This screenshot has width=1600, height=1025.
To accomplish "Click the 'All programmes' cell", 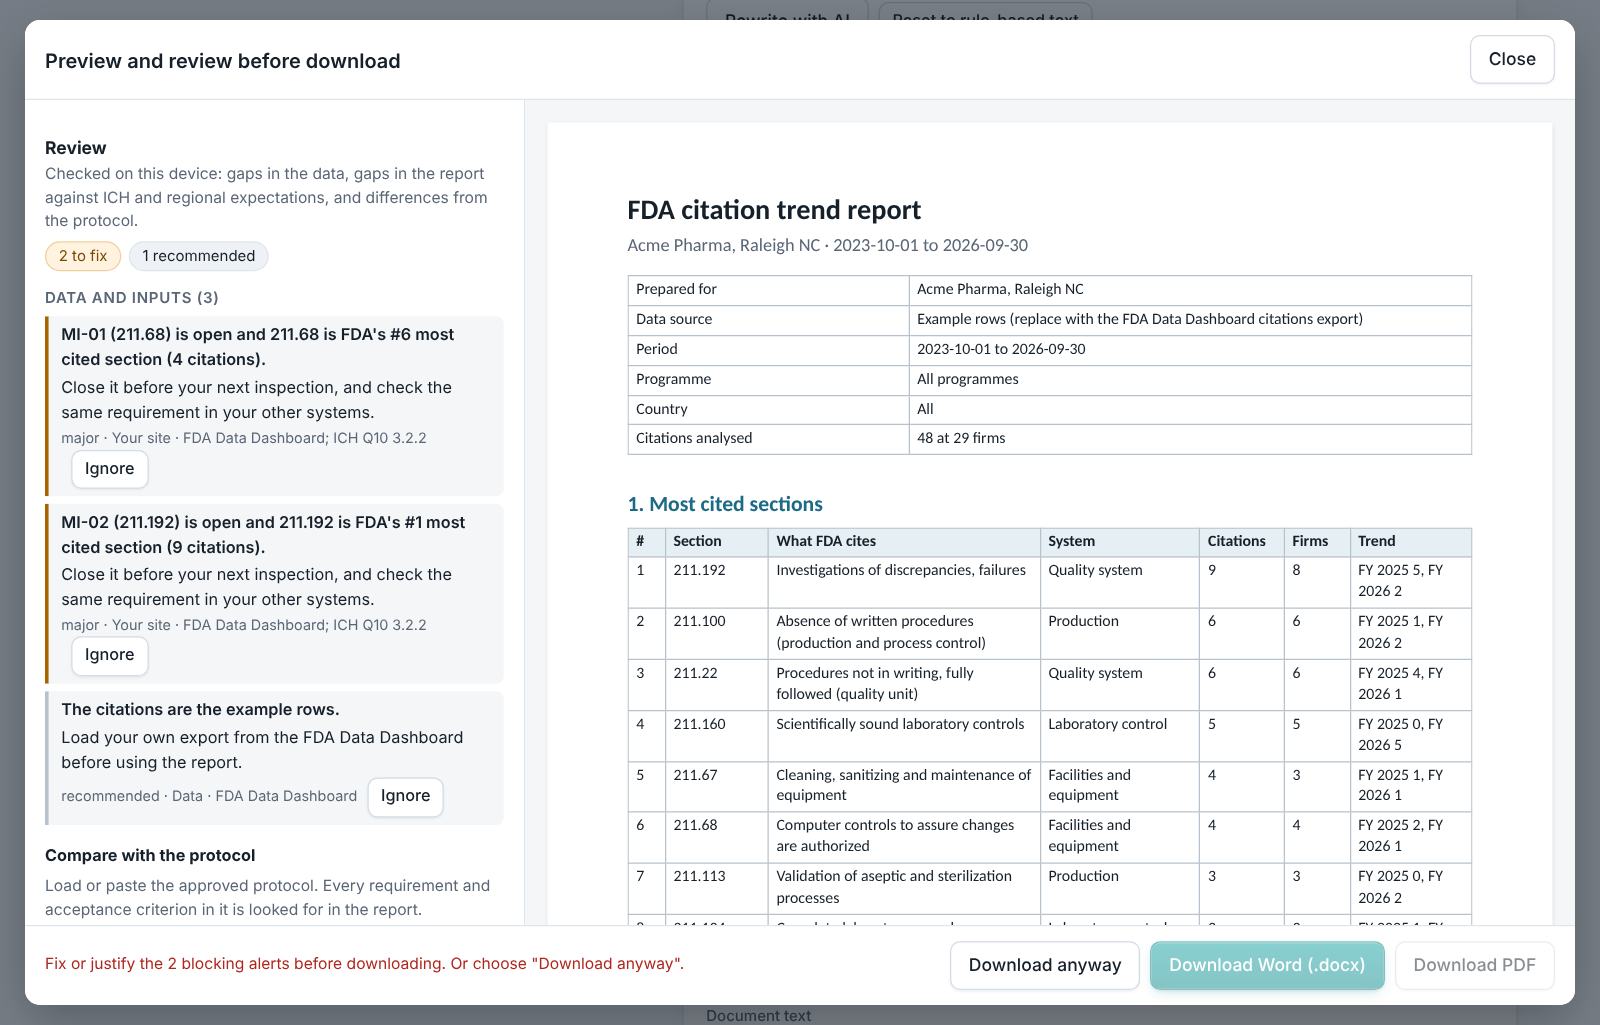I will (x=1189, y=379).
